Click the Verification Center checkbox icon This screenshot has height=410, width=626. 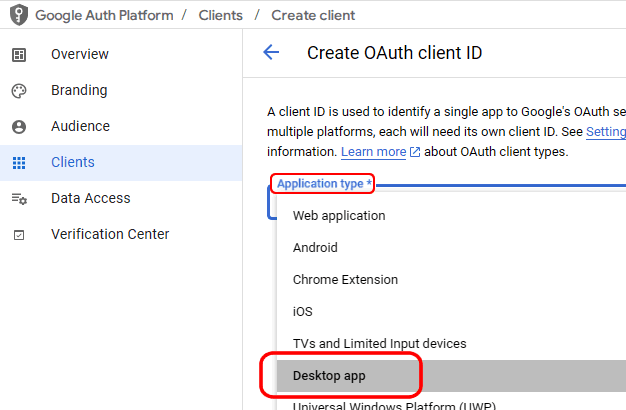tap(19, 235)
